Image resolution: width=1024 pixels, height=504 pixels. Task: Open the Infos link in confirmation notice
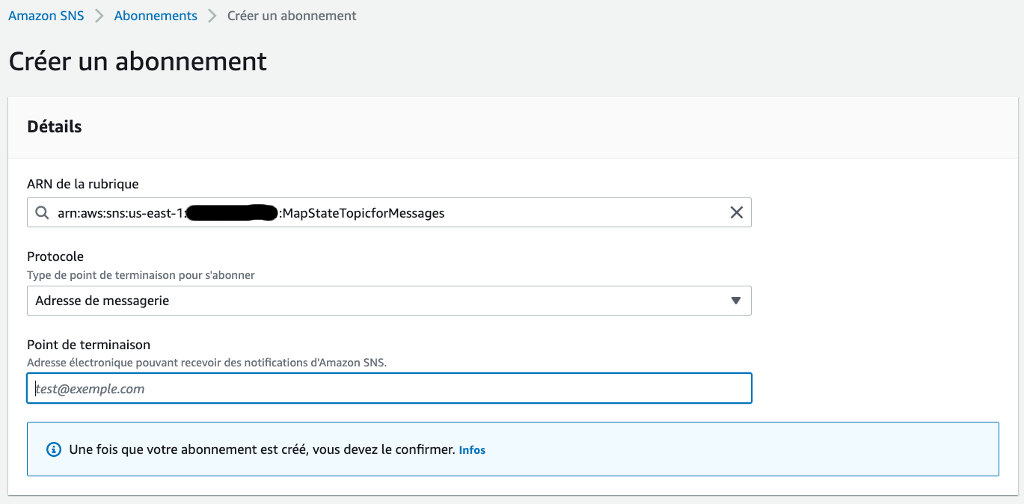click(472, 450)
